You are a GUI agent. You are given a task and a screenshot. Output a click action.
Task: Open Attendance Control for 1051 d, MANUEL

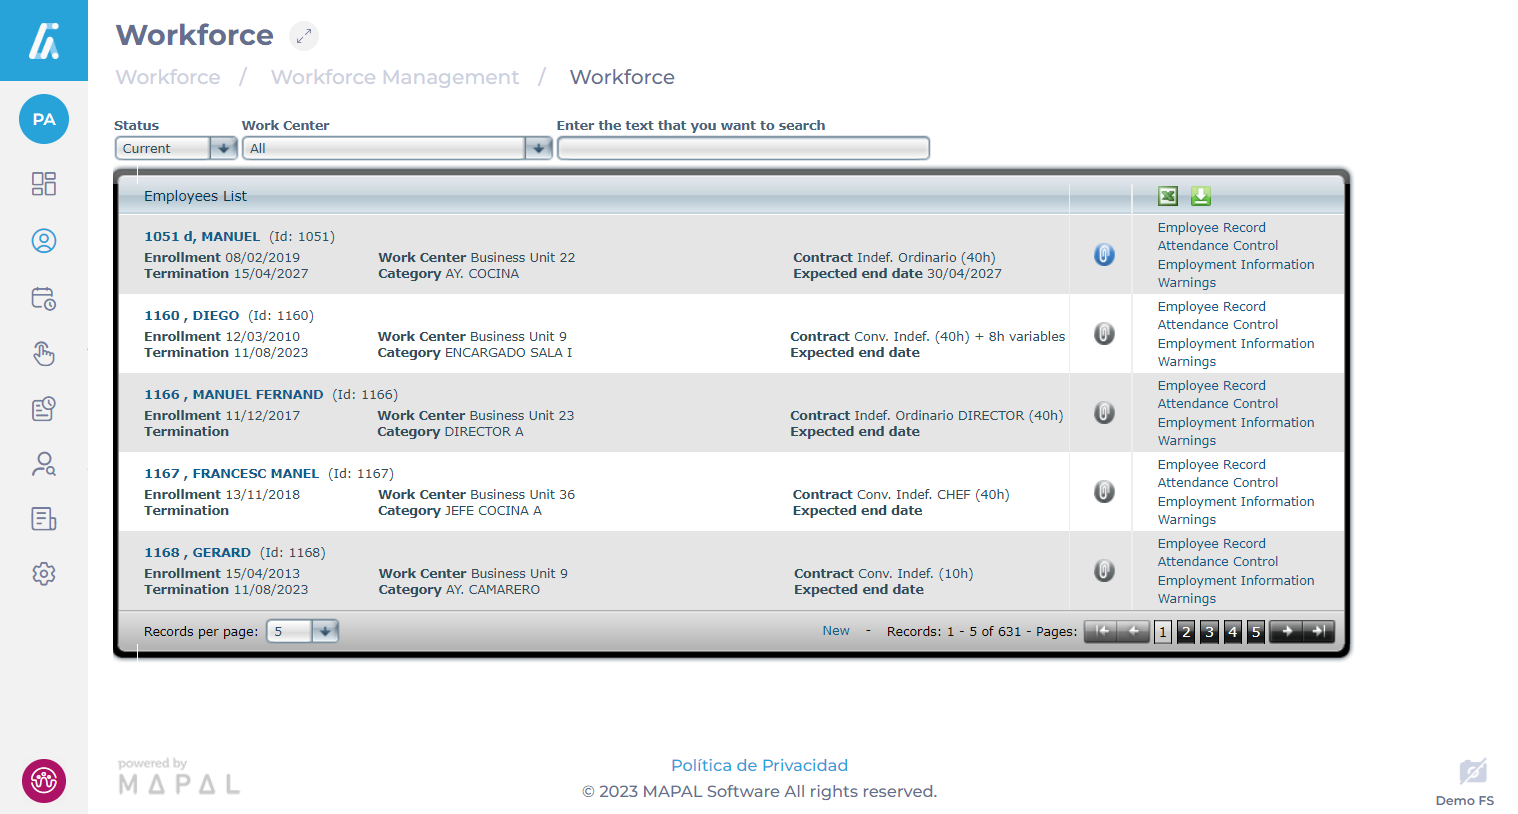(x=1218, y=246)
